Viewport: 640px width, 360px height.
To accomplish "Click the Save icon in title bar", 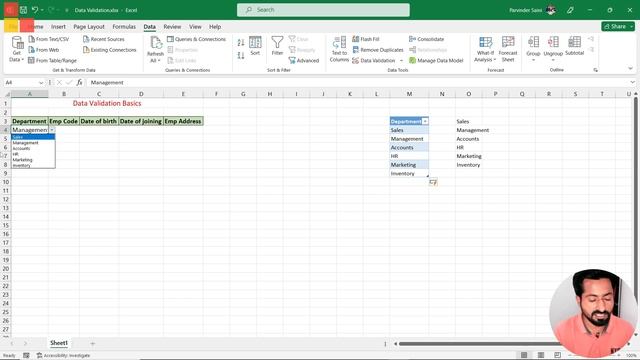I will [x=23, y=10].
